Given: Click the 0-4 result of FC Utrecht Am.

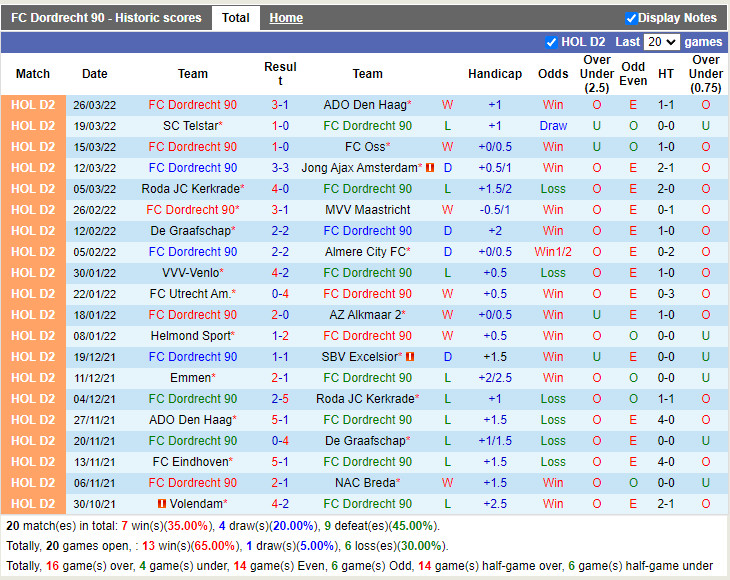Looking at the screenshot, I should (280, 294).
